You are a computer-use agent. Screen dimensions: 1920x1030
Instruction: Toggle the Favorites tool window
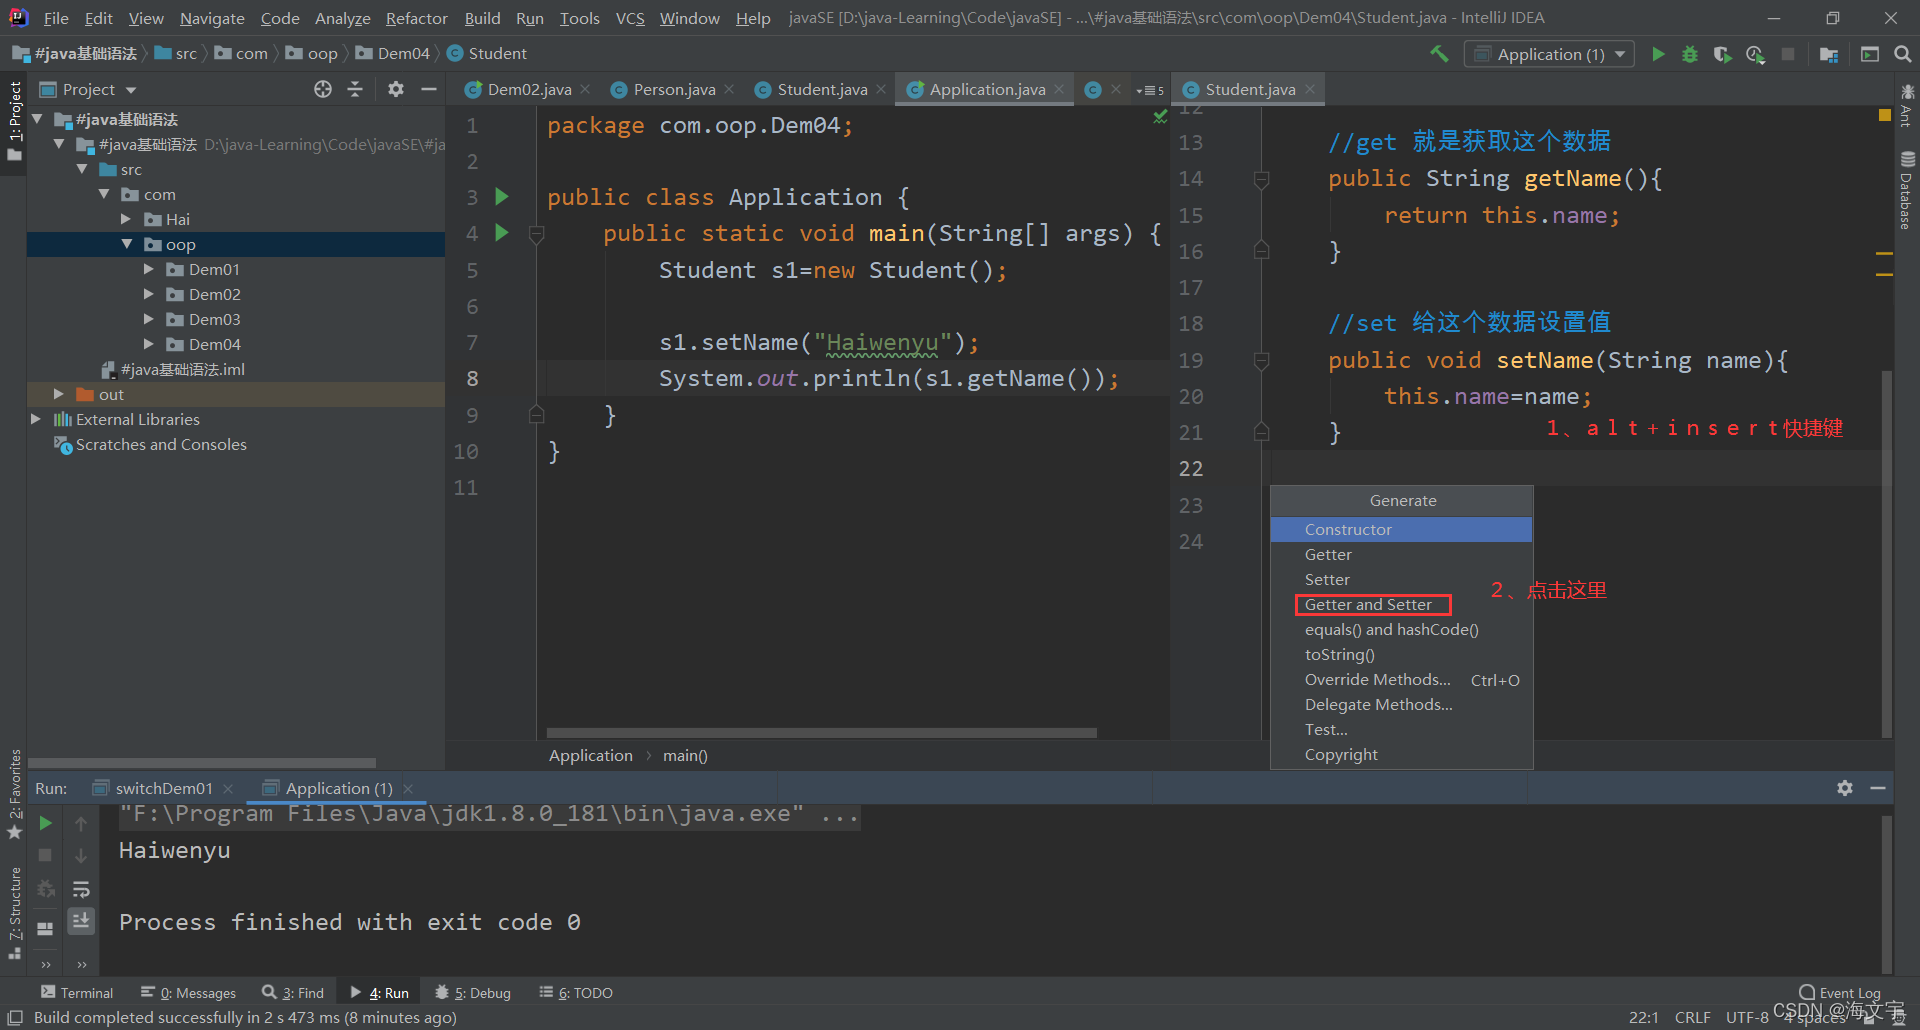(14, 795)
